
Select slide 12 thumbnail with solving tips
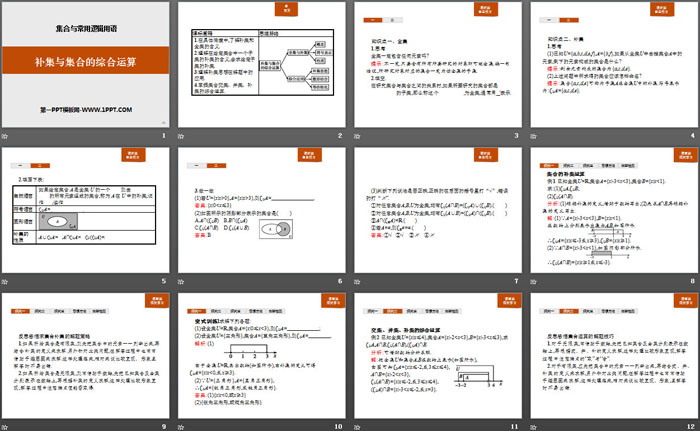(x=614, y=356)
